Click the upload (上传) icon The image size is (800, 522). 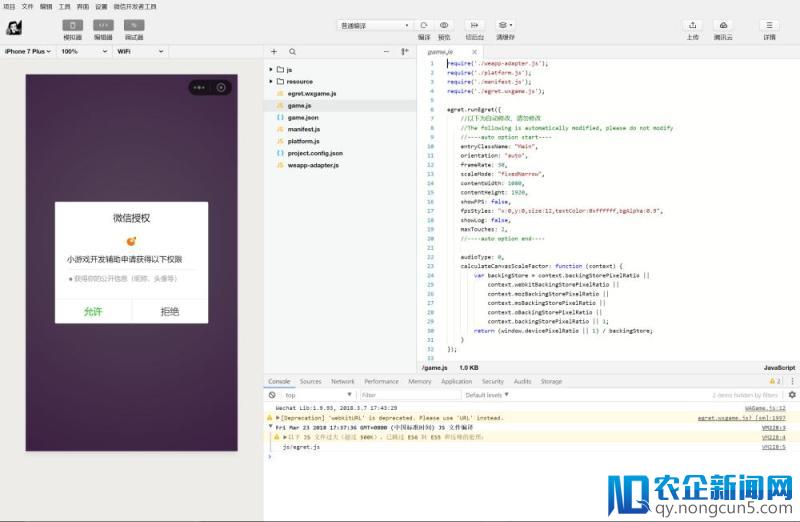coord(692,25)
